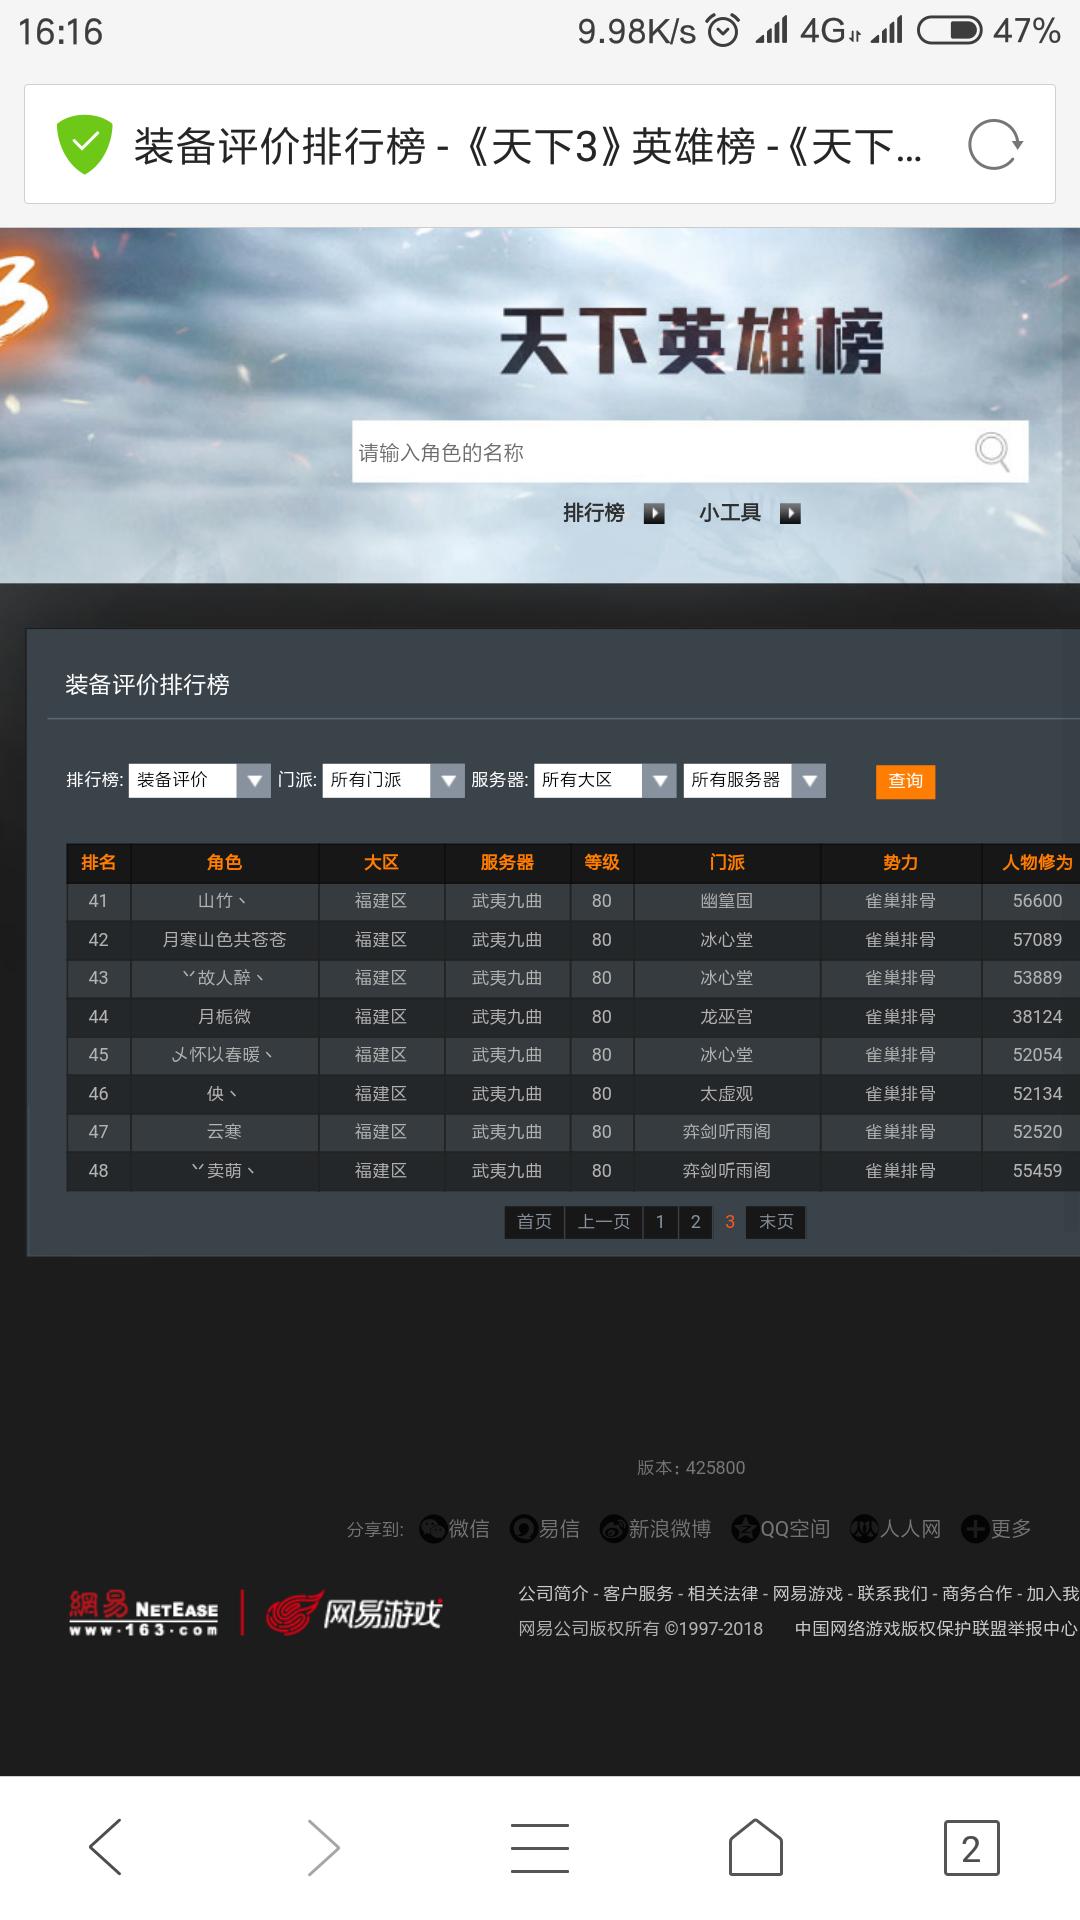Open character 怀以春暖 in rank 45
The width and height of the screenshot is (1080, 1920).
click(x=224, y=1055)
